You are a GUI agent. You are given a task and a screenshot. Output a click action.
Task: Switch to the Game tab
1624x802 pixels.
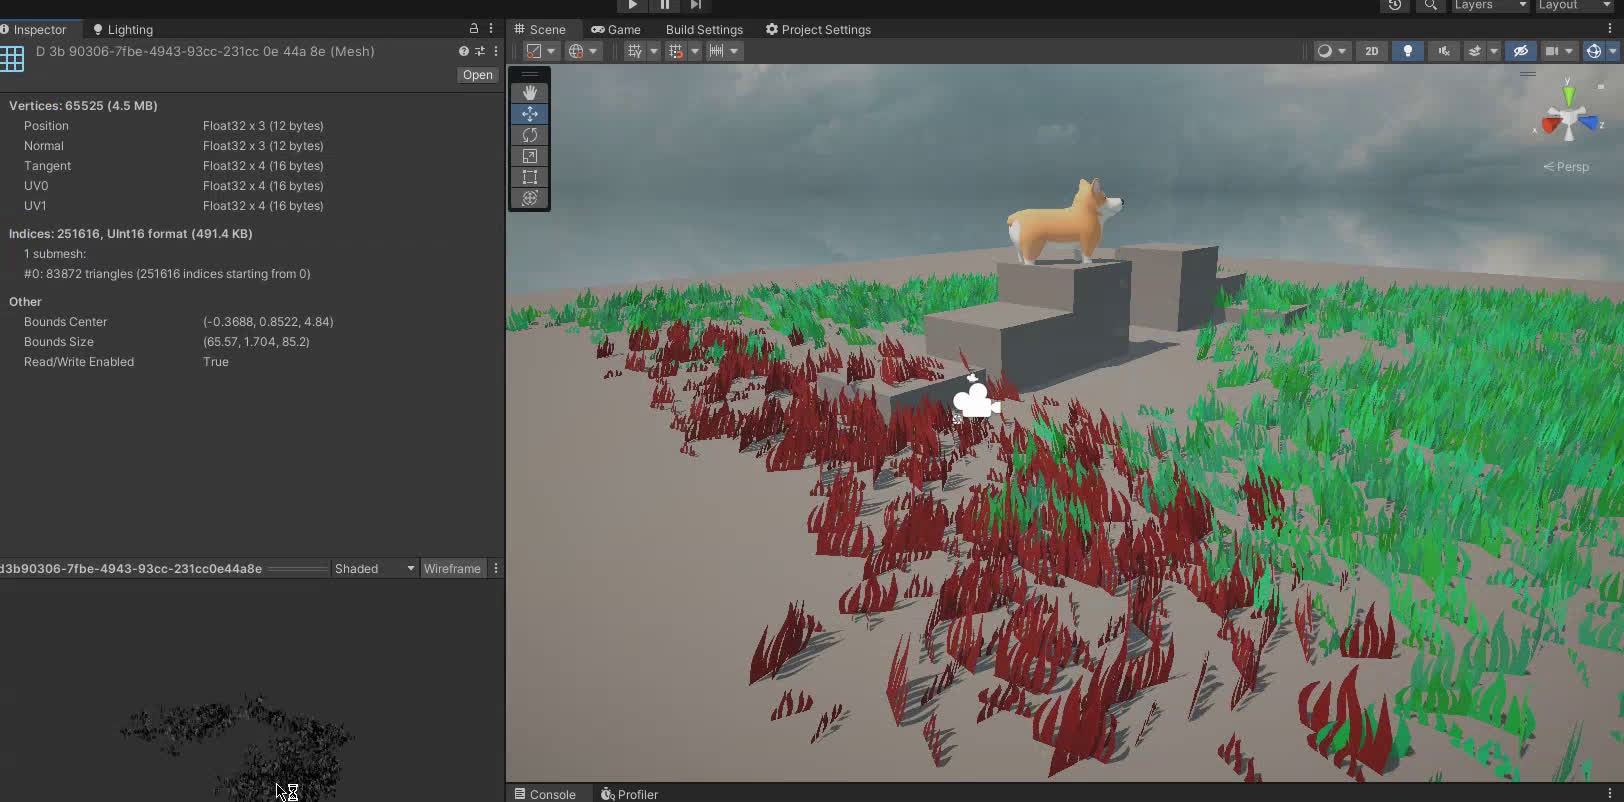[616, 30]
